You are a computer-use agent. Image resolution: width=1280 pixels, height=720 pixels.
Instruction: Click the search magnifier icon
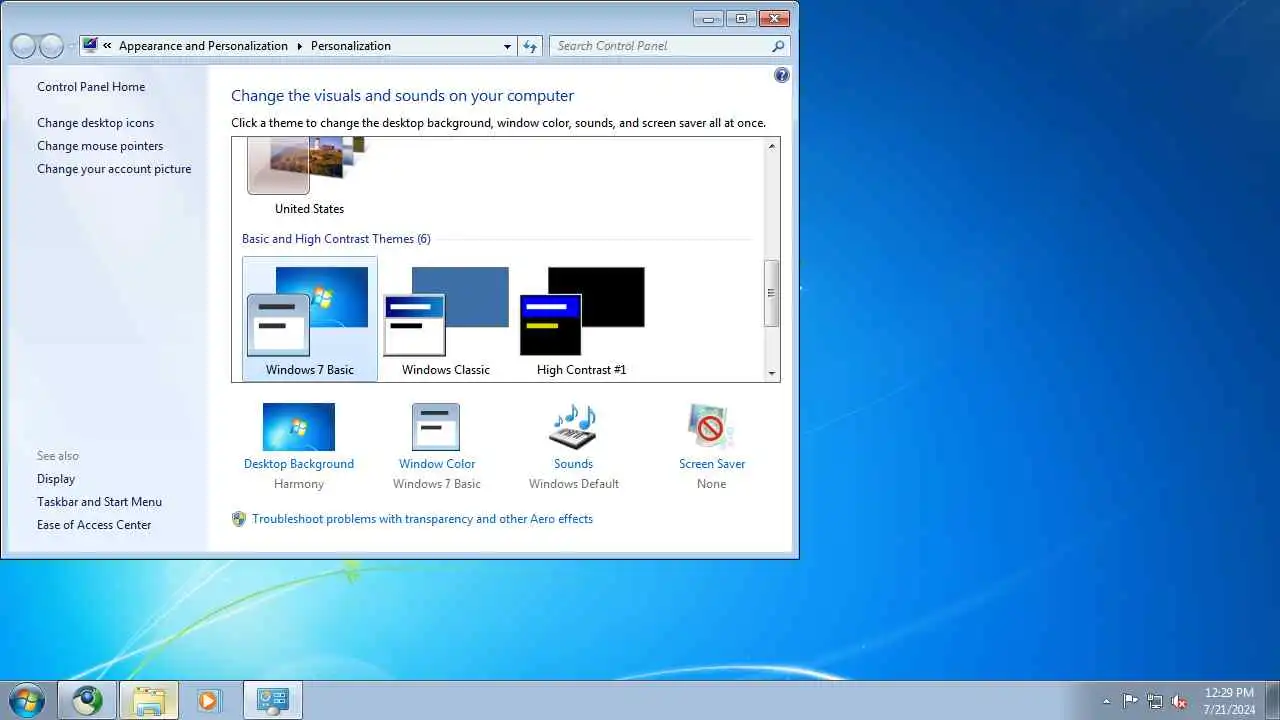[x=778, y=46]
